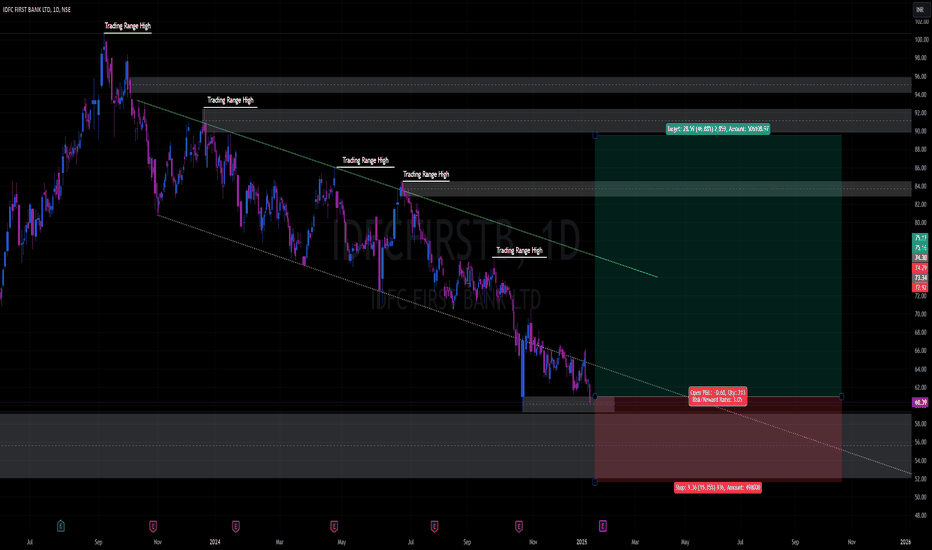Click the green Target label of the long position

tap(718, 128)
